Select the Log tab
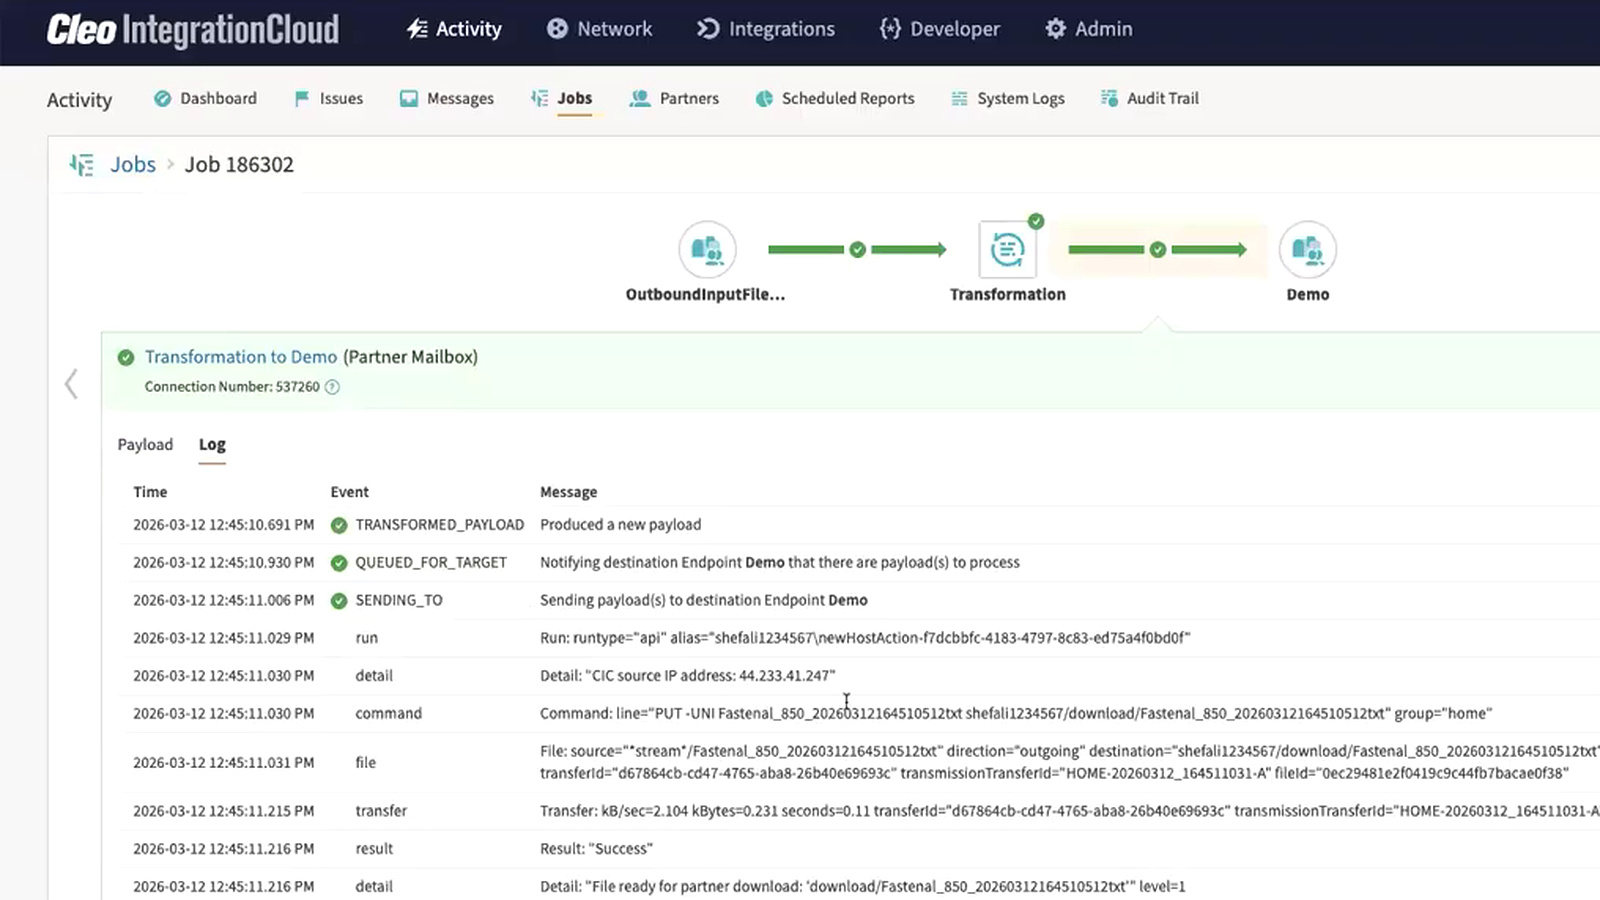This screenshot has height=900, width=1600. (x=212, y=444)
